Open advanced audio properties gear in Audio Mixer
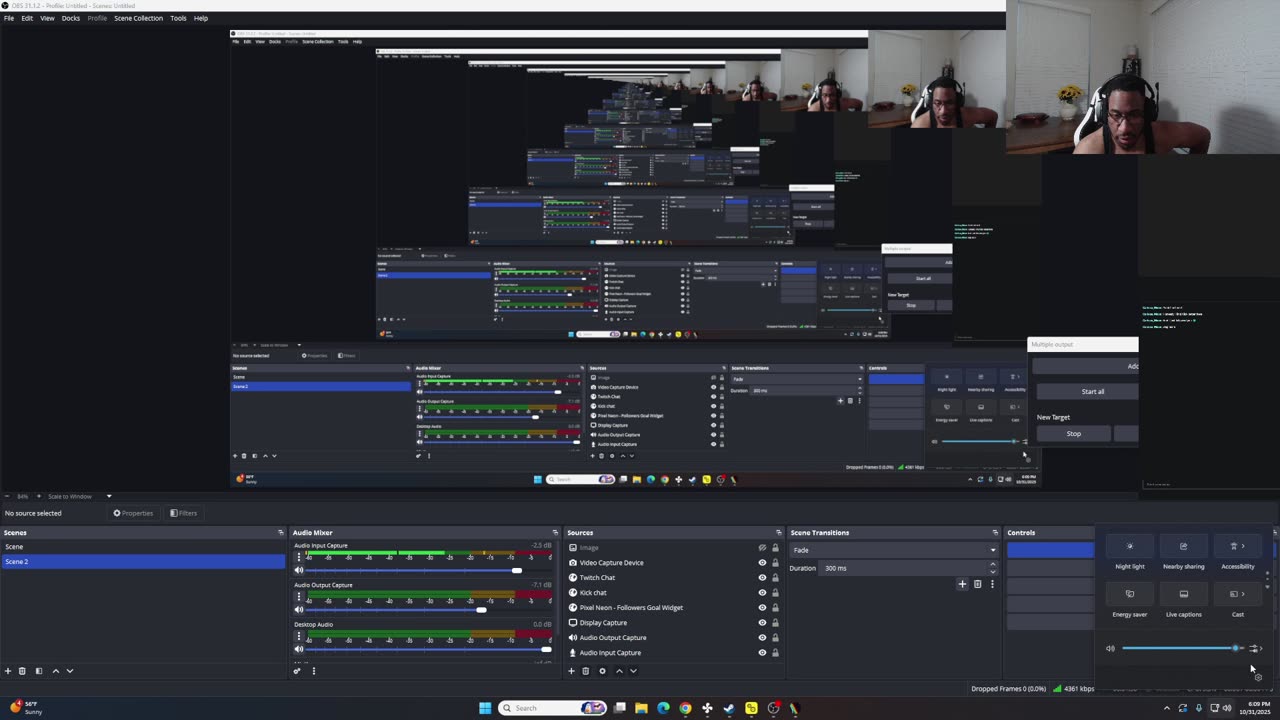 (x=297, y=671)
